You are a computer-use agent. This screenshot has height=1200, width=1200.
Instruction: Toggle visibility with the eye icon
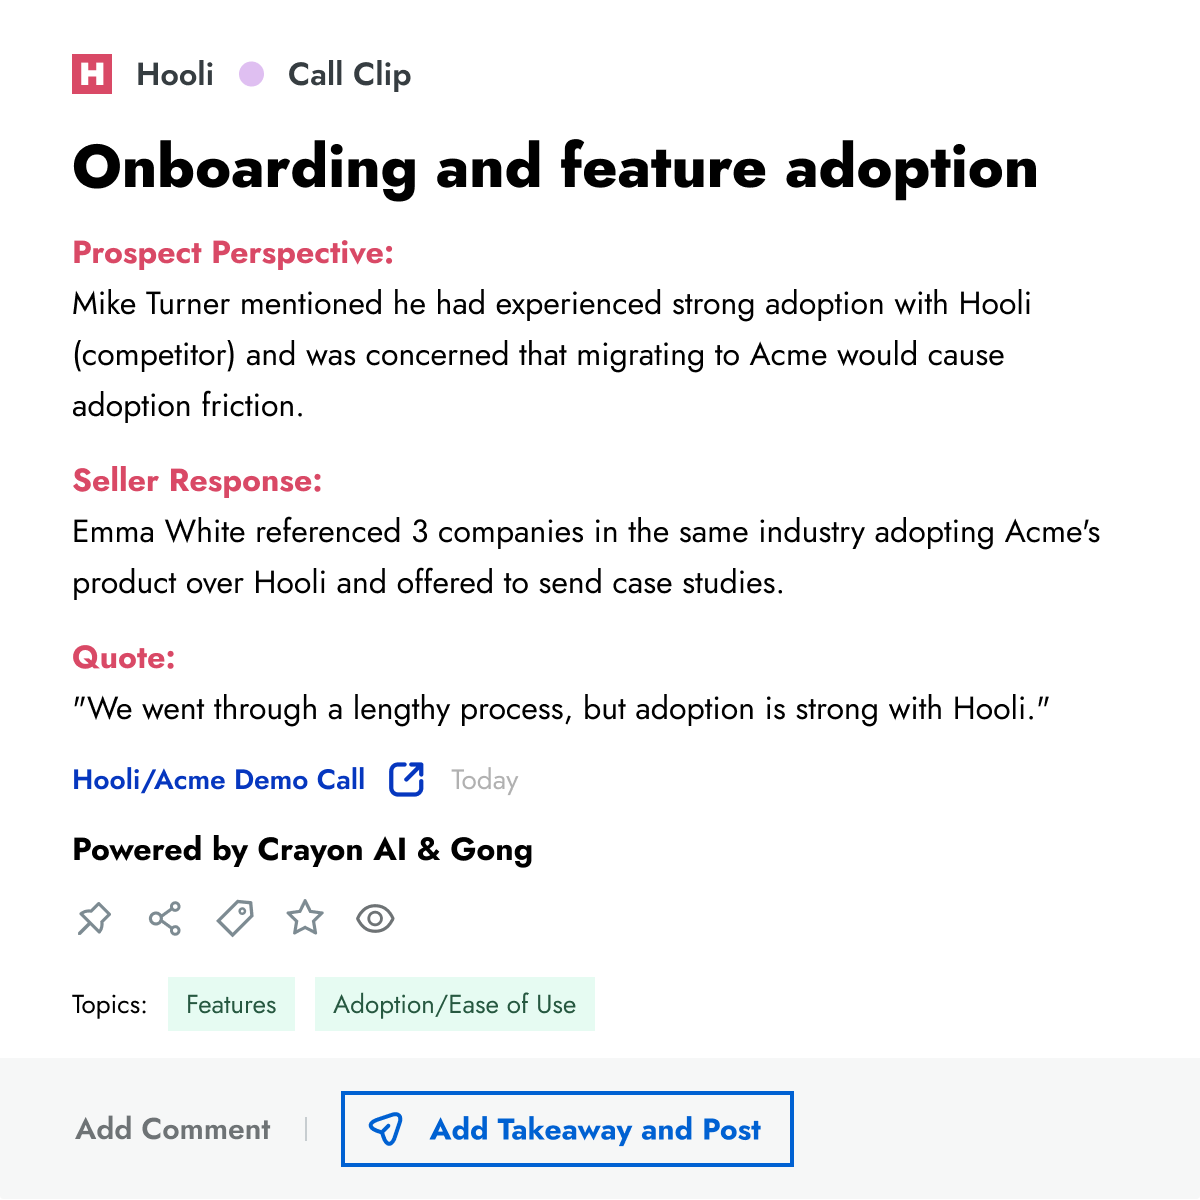coord(375,918)
